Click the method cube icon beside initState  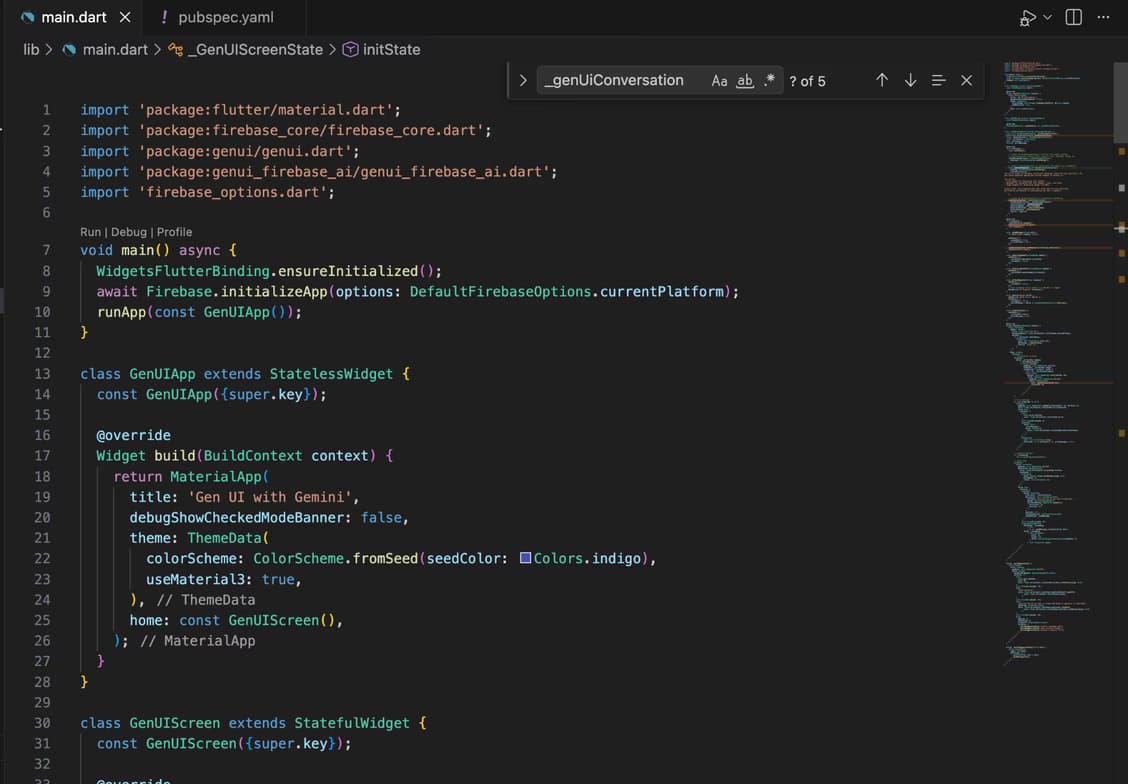tap(350, 50)
